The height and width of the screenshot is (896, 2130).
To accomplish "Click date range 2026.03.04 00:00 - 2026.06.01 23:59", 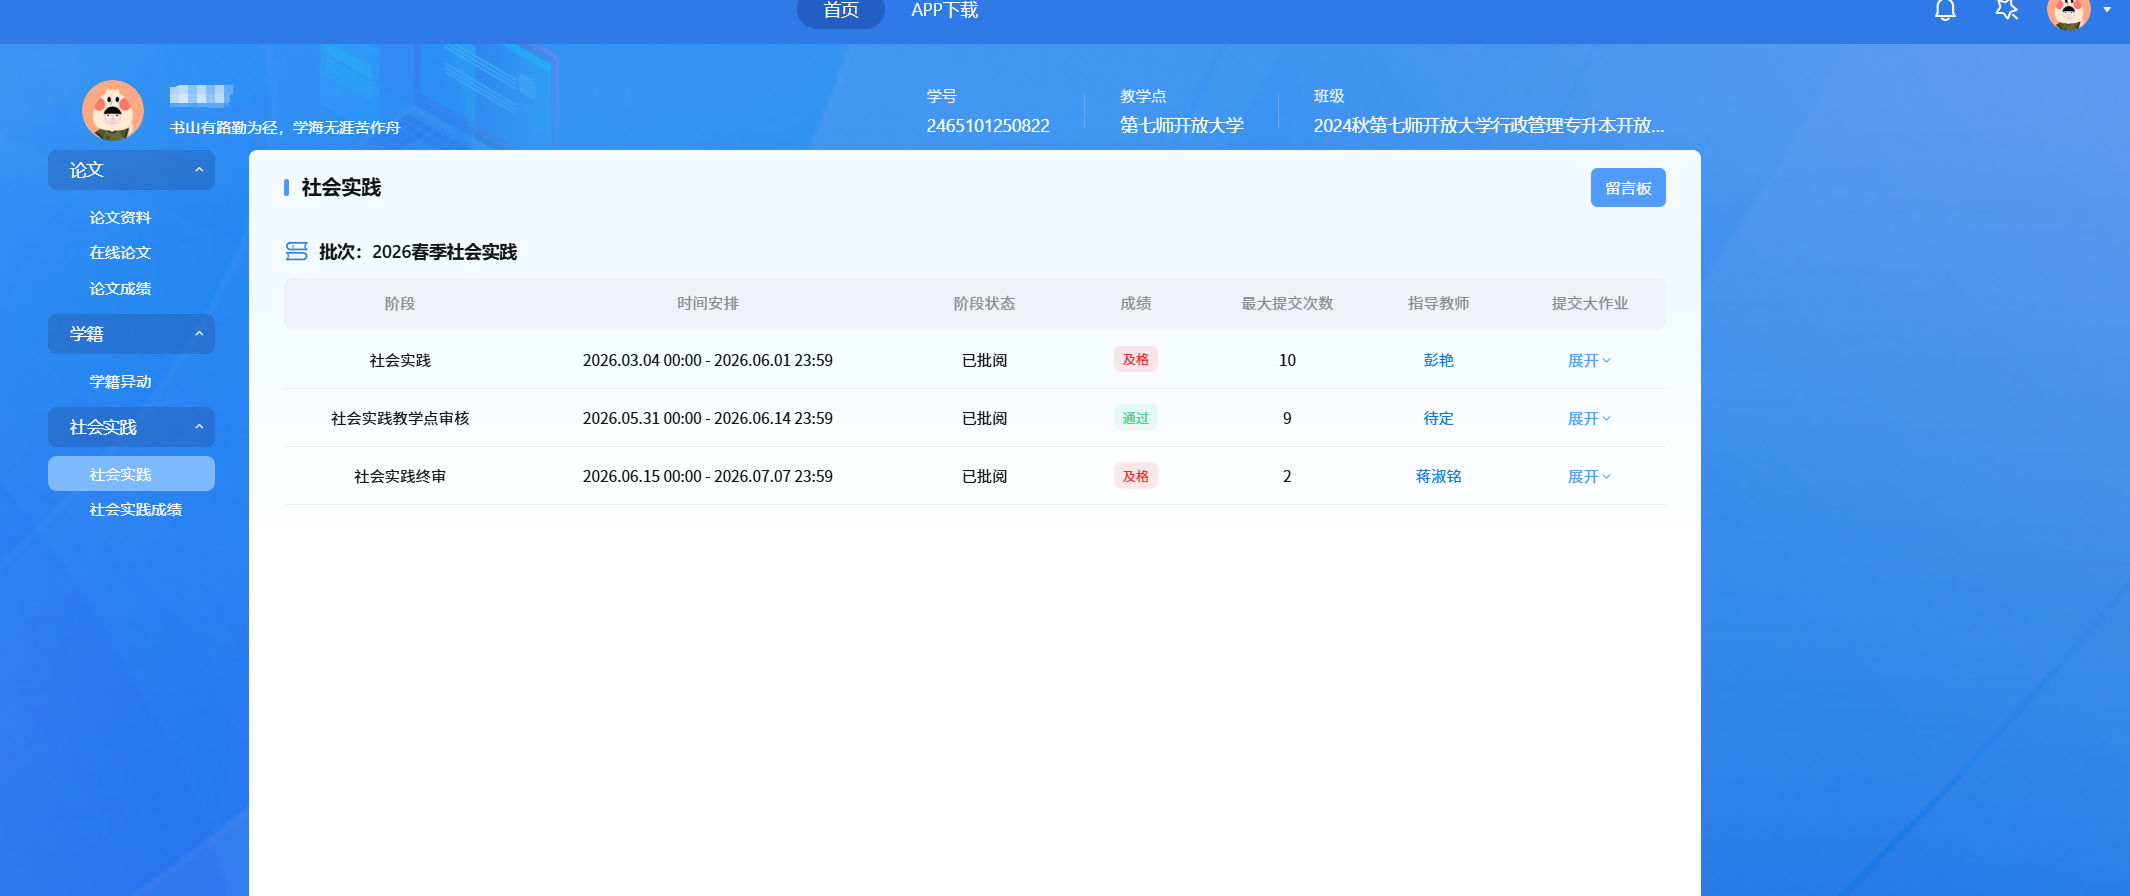I will (708, 360).
